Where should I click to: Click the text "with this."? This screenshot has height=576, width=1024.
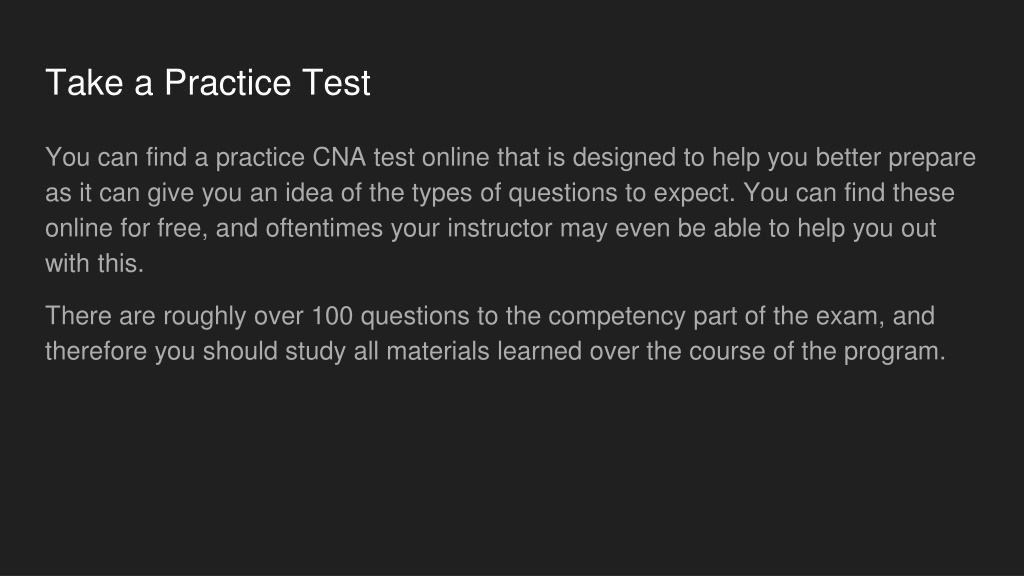tap(95, 264)
